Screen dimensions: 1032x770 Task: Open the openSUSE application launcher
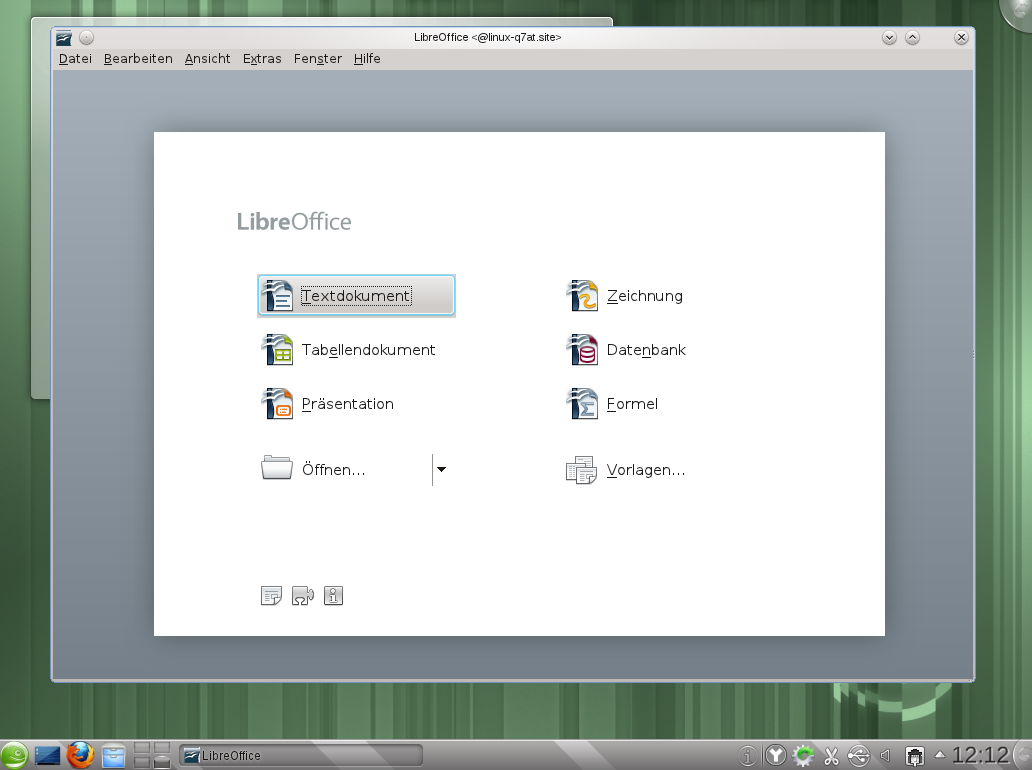pyautogui.click(x=15, y=755)
